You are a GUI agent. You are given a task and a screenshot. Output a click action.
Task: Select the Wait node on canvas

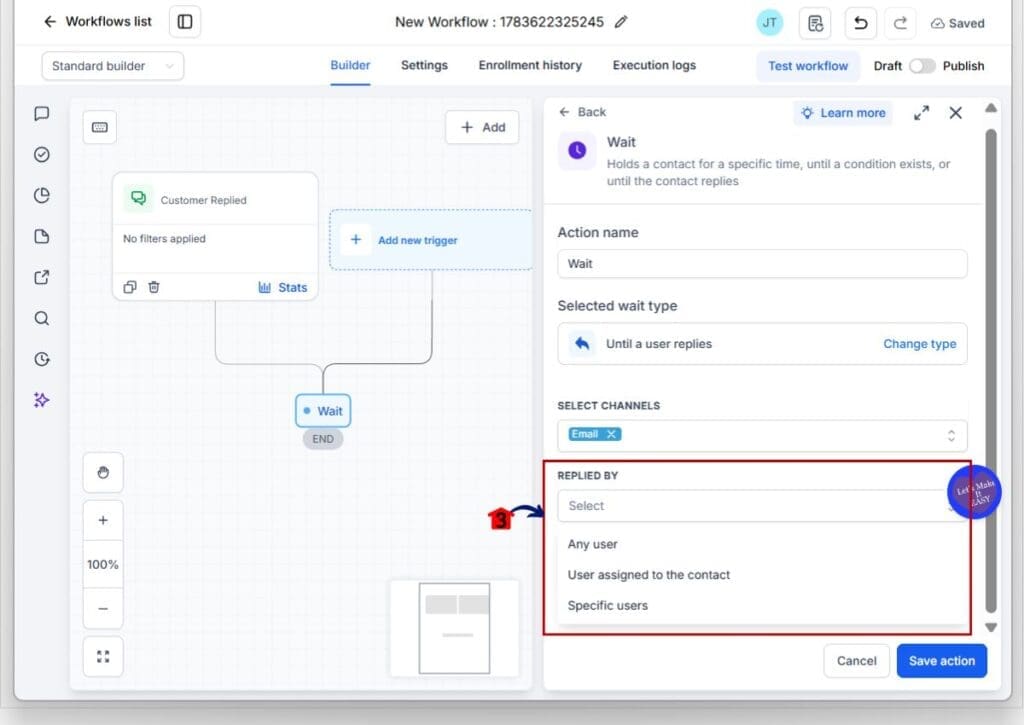click(x=323, y=411)
